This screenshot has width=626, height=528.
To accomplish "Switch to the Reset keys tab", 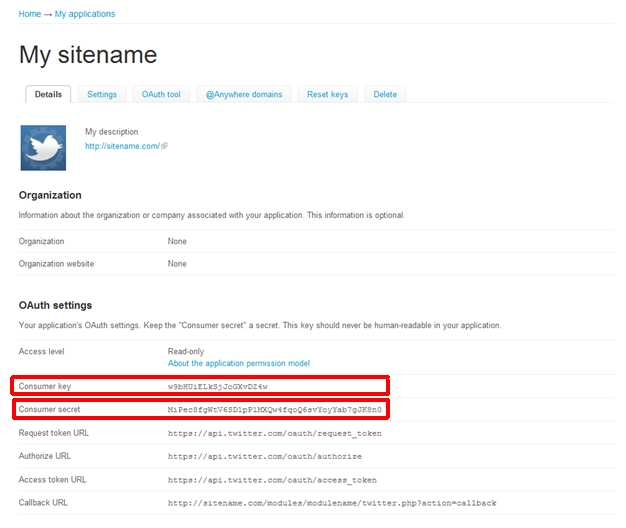I will pyautogui.click(x=327, y=94).
